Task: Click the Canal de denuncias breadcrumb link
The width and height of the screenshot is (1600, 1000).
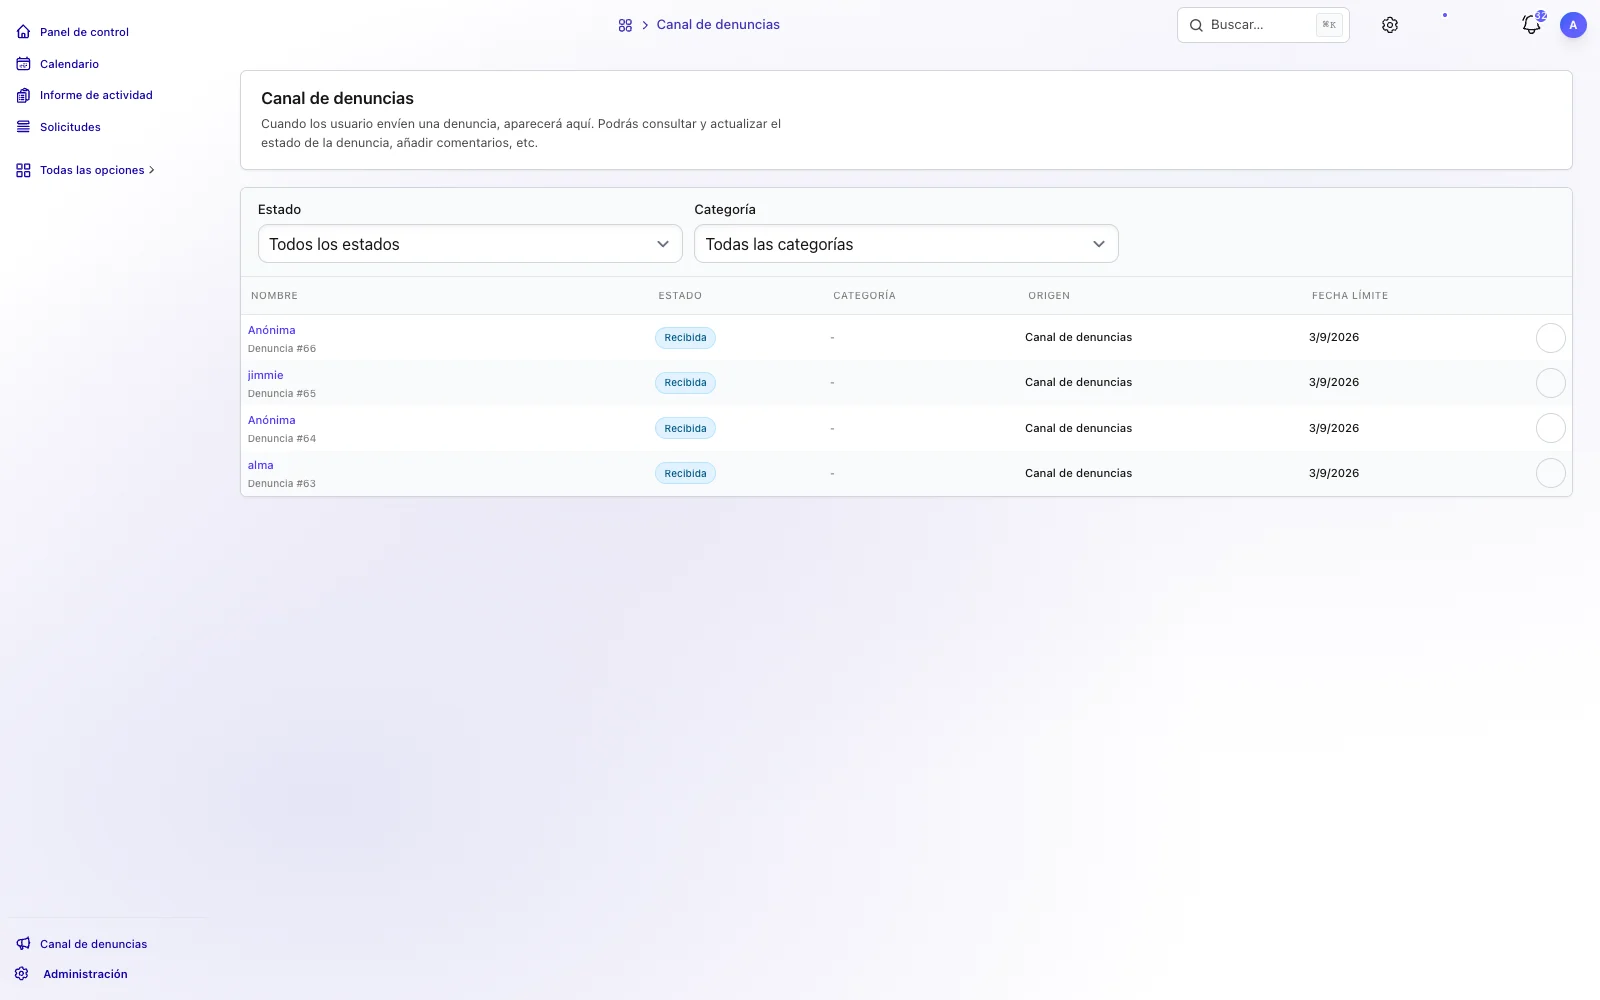Action: click(x=718, y=25)
